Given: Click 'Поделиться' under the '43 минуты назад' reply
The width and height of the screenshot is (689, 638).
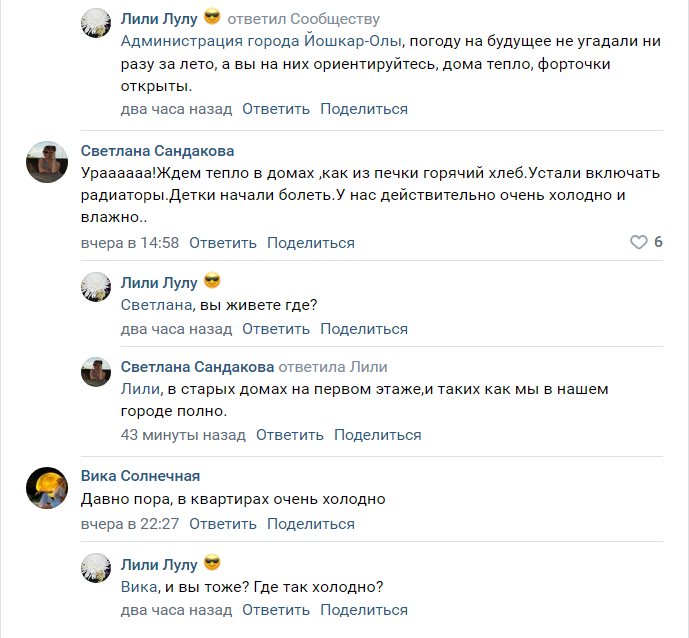Looking at the screenshot, I should click(x=377, y=434).
